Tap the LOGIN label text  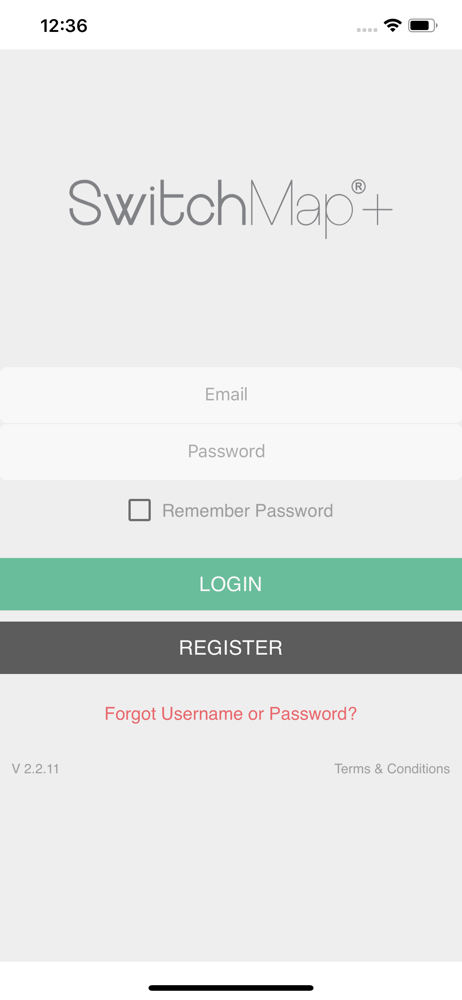(x=230, y=584)
